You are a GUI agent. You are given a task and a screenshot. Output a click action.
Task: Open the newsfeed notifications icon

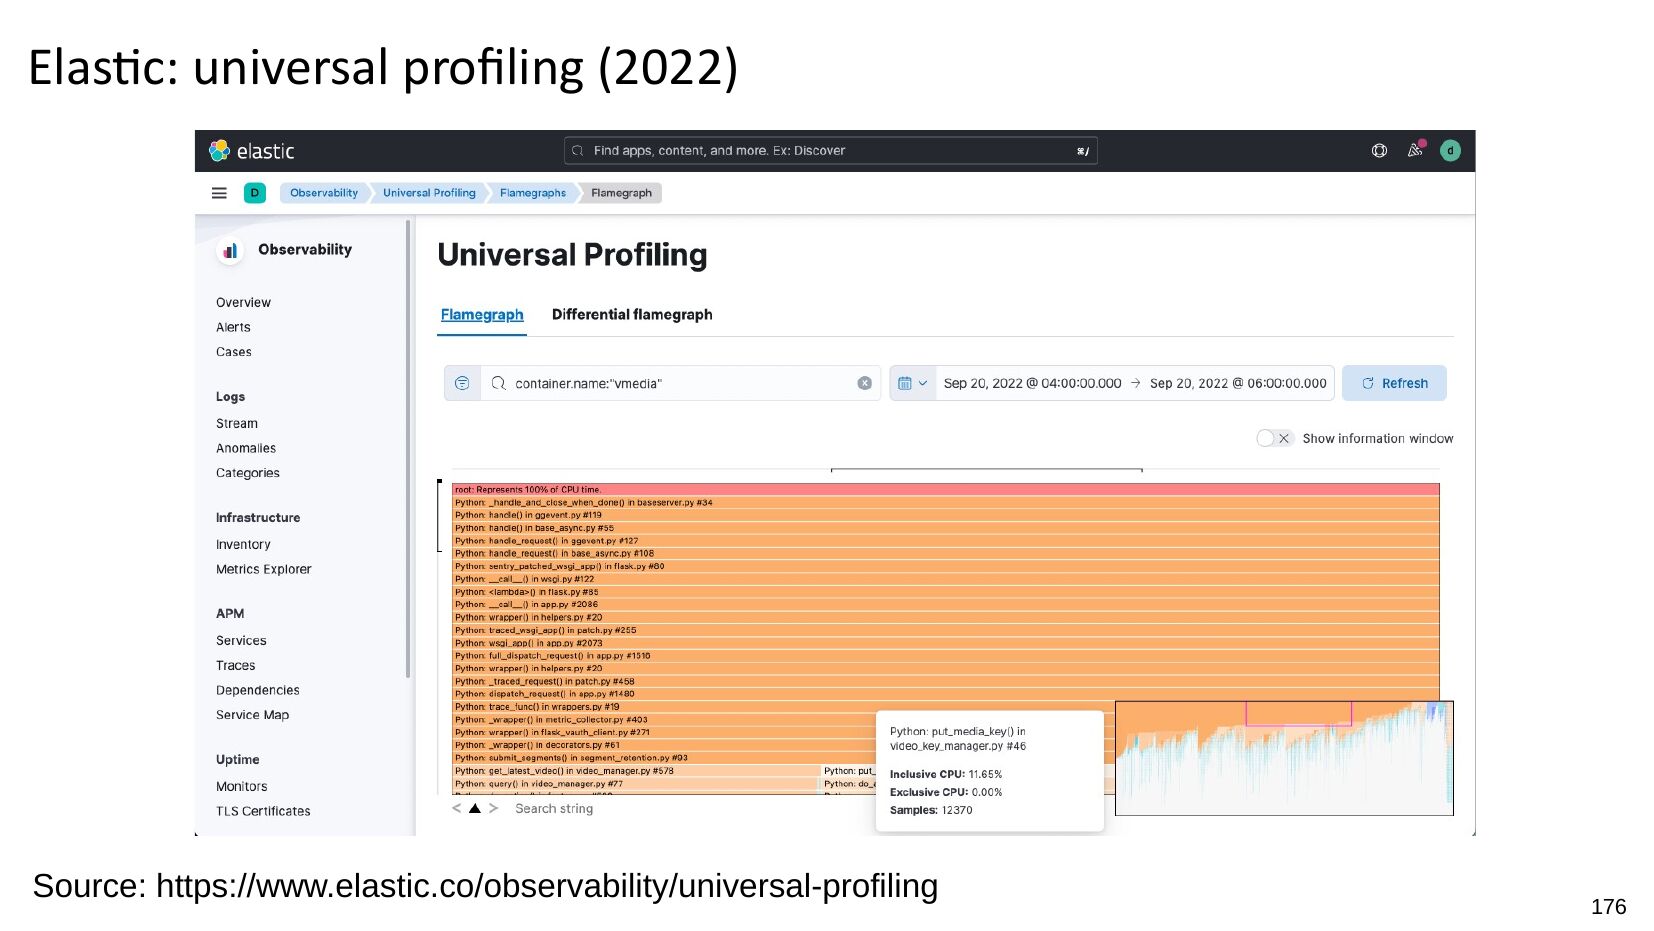tap(1415, 151)
